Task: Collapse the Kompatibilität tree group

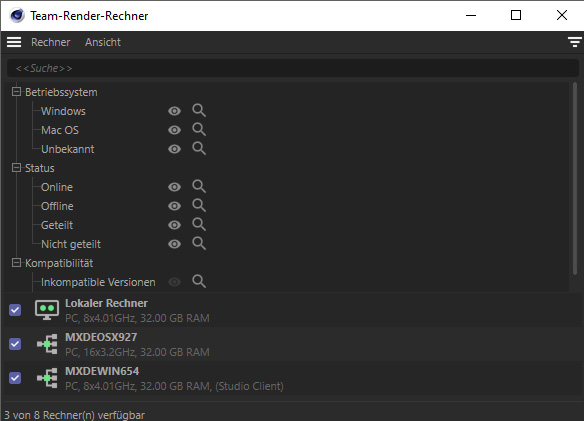Action: pyautogui.click(x=16, y=263)
